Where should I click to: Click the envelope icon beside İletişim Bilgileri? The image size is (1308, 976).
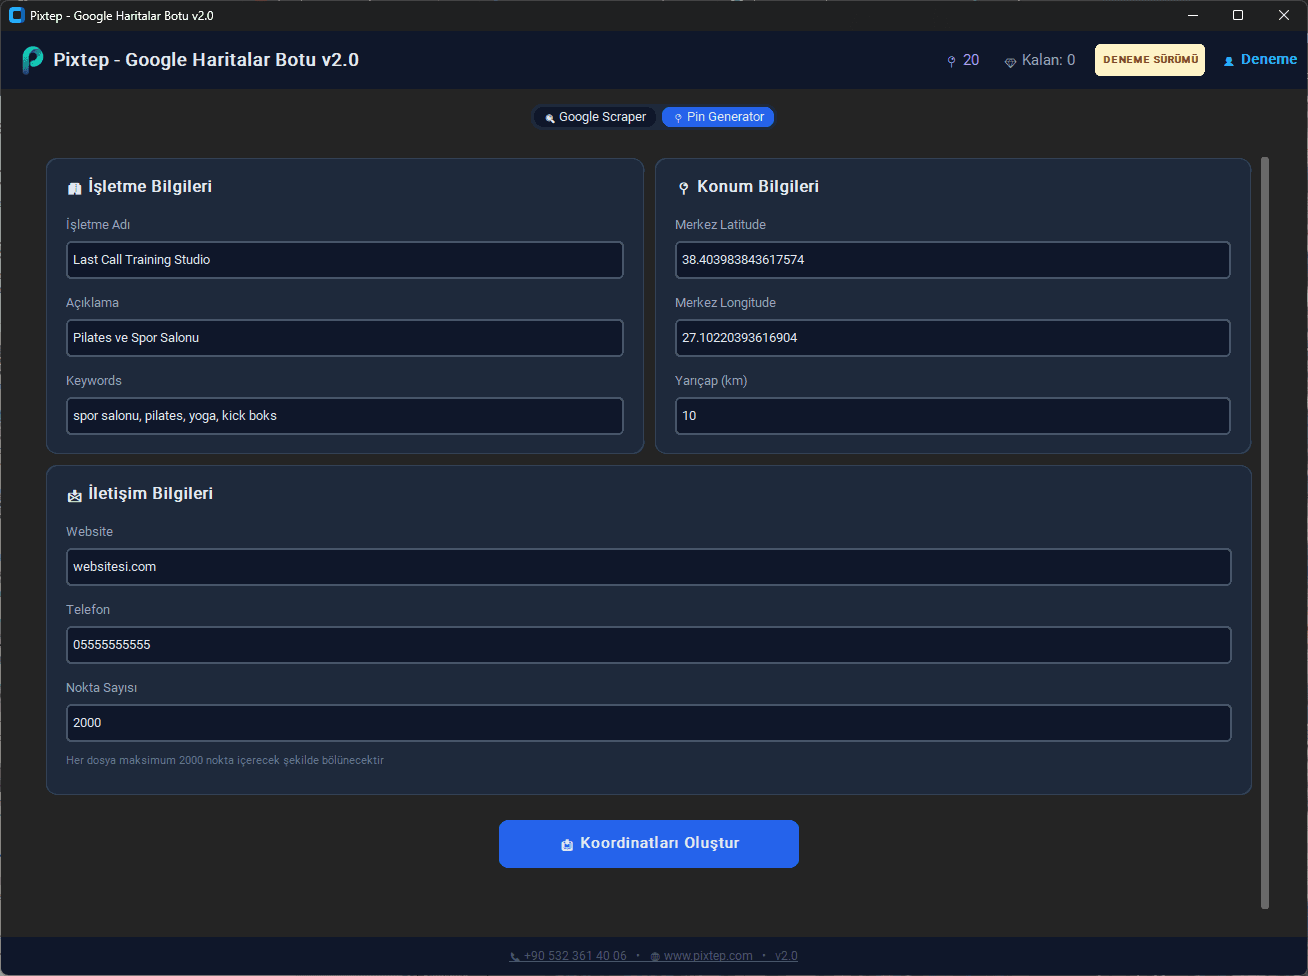pos(74,495)
